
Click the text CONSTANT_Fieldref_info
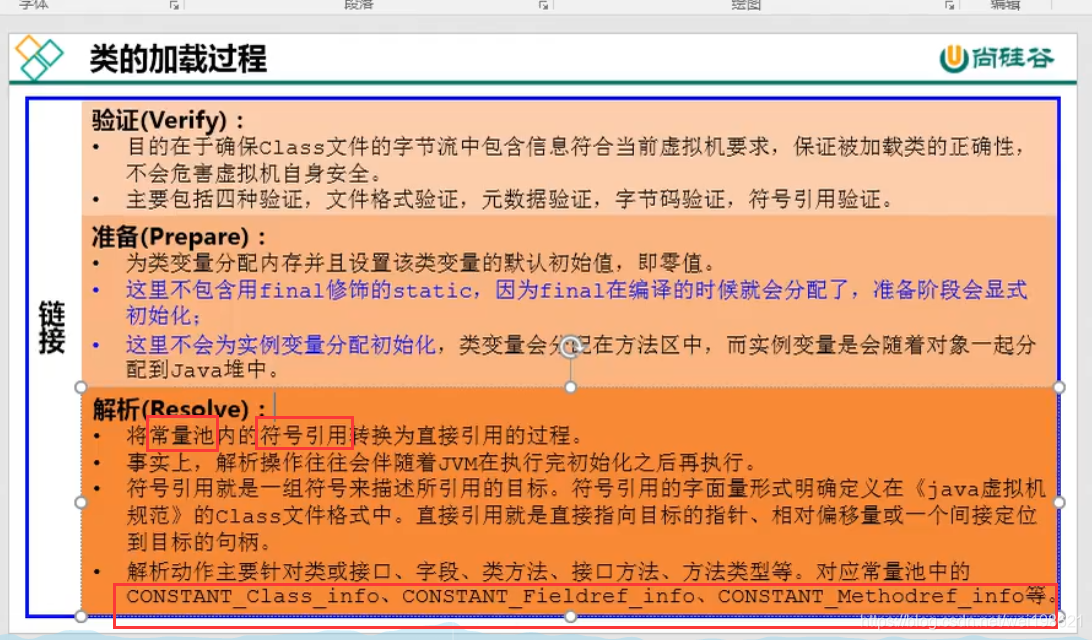pos(549,596)
